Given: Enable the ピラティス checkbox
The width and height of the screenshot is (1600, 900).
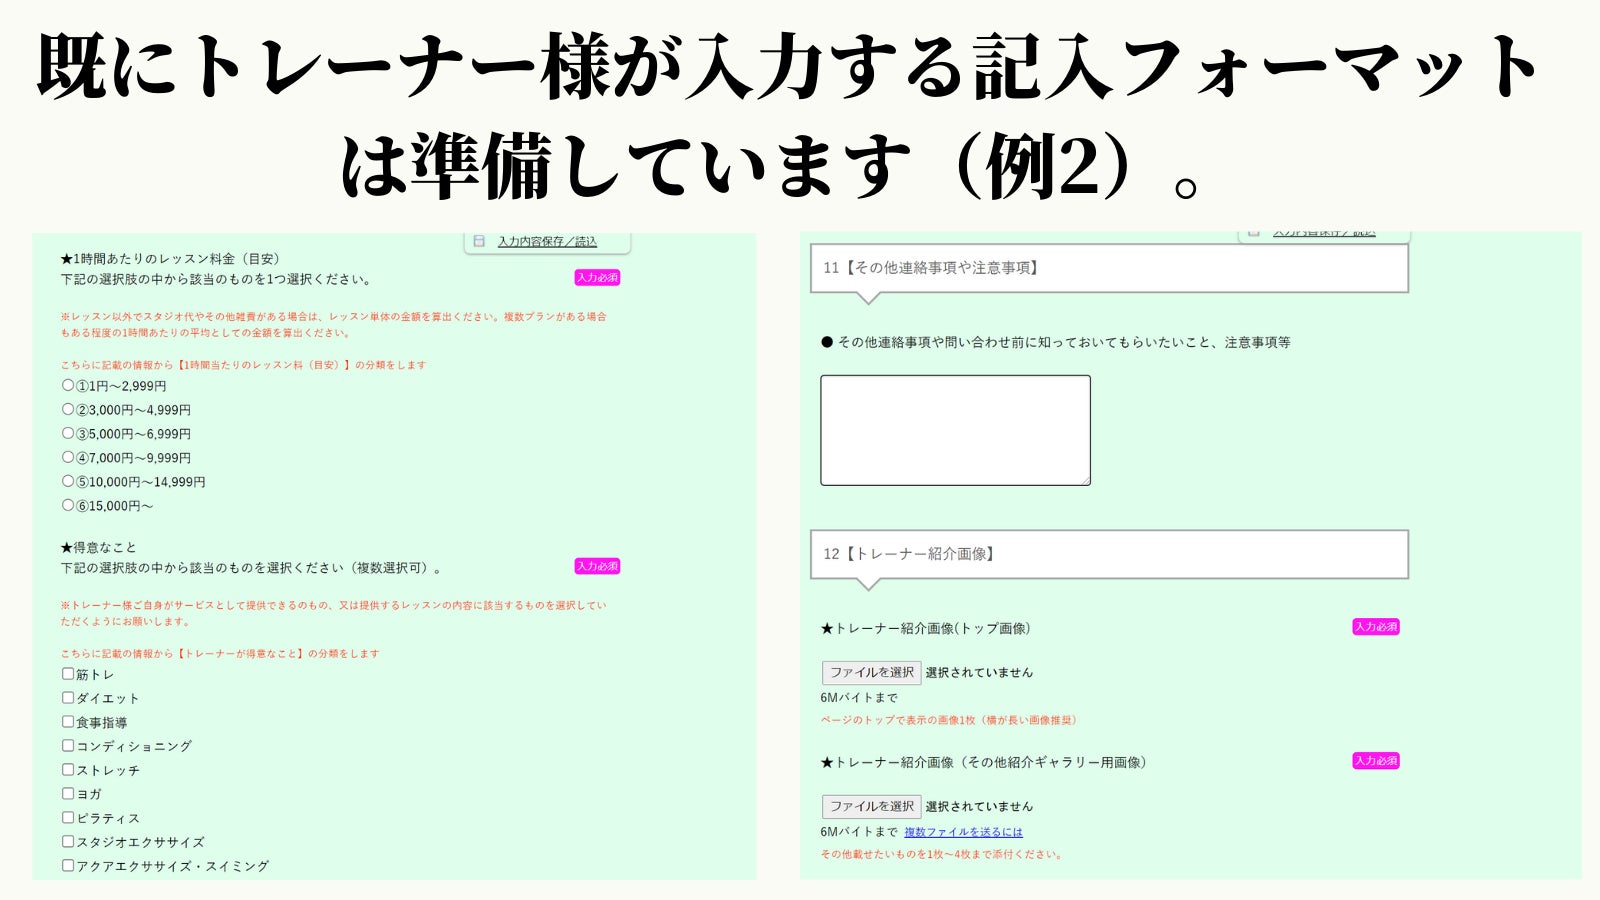Looking at the screenshot, I should pos(68,818).
